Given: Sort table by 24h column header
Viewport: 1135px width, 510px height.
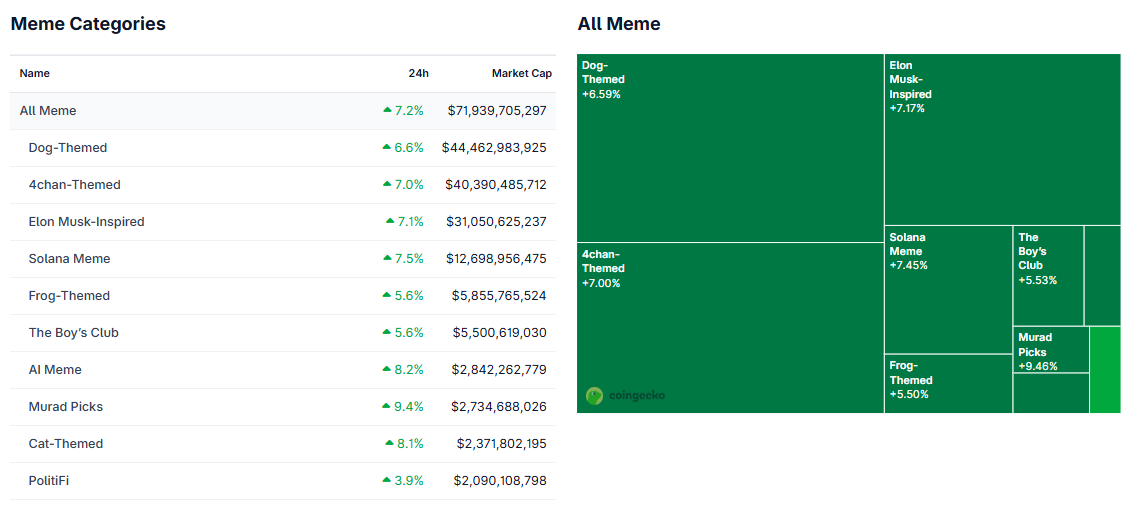Looking at the screenshot, I should coord(418,73).
